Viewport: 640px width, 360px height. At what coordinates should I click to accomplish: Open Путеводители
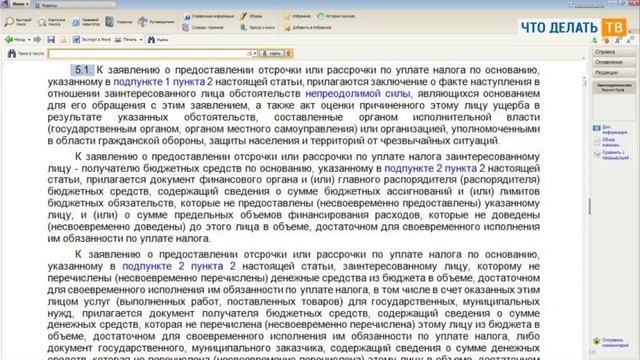click(156, 22)
